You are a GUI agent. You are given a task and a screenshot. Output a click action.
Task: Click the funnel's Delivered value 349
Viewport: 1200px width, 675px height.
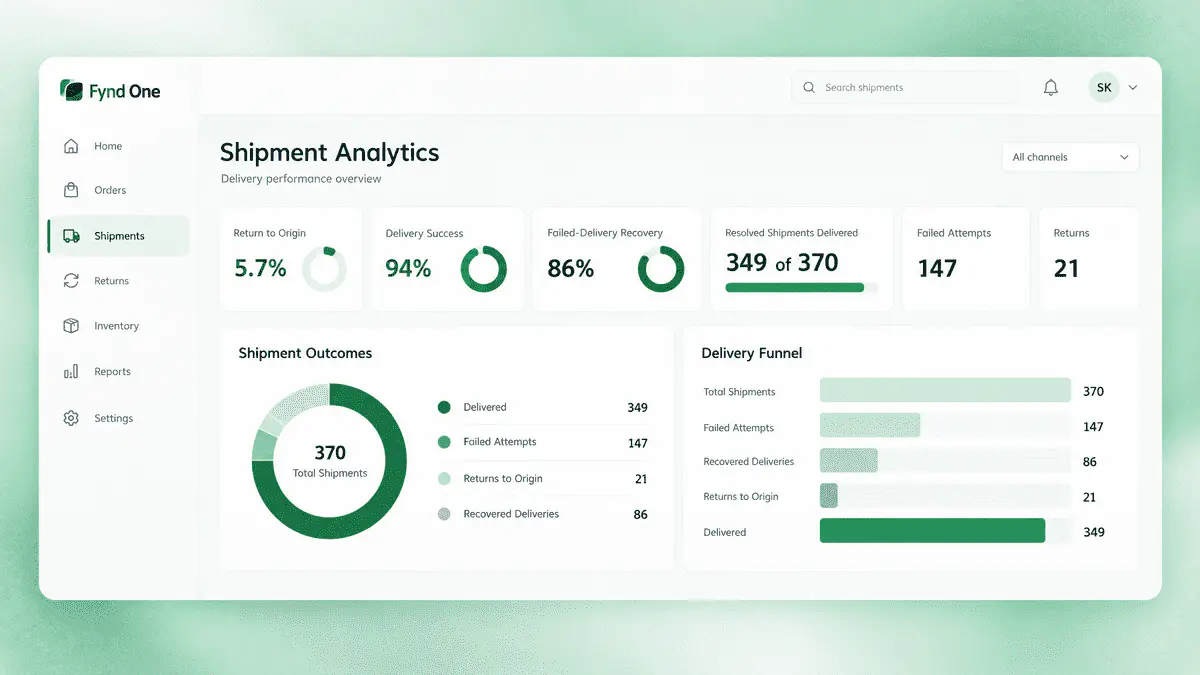pos(1094,532)
